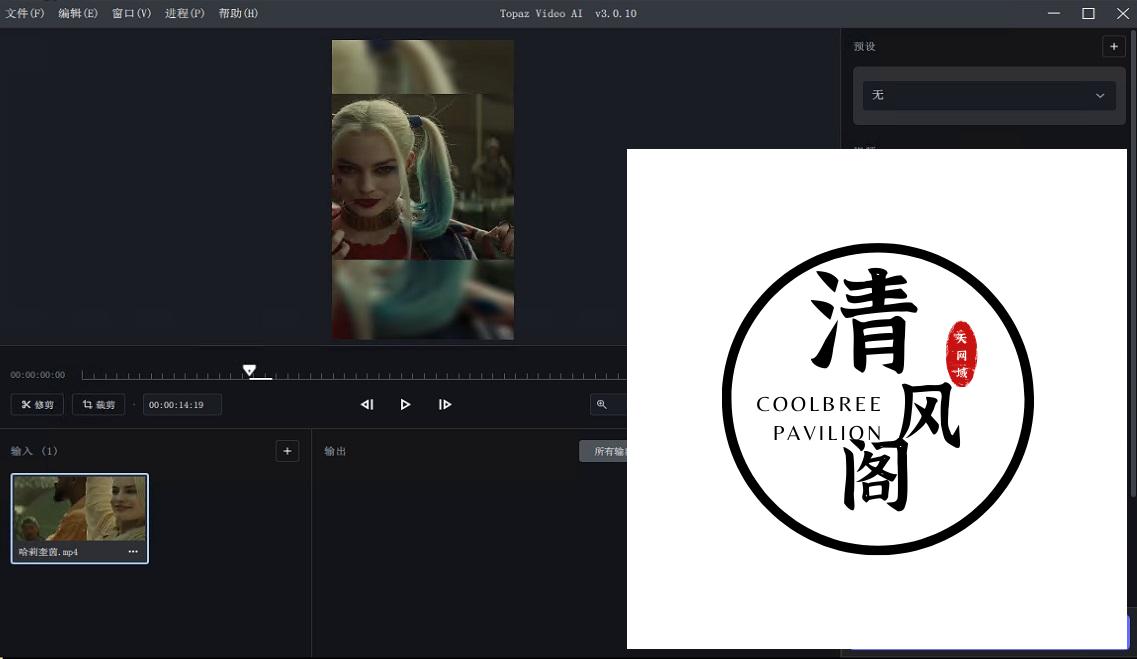Expand the 预设 preset dropdown showing 无
1137x659 pixels.
[989, 95]
